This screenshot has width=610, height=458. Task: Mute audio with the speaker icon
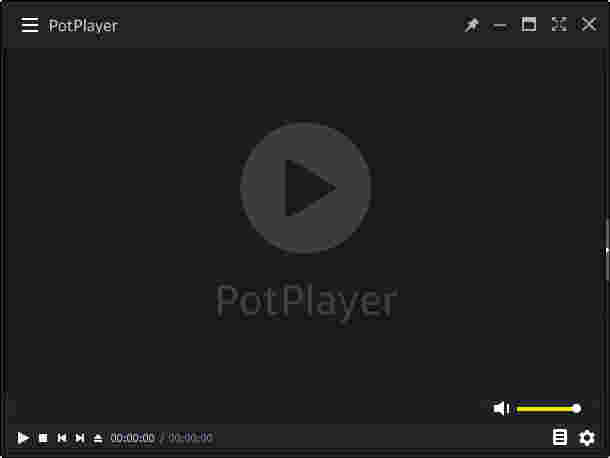coord(501,408)
